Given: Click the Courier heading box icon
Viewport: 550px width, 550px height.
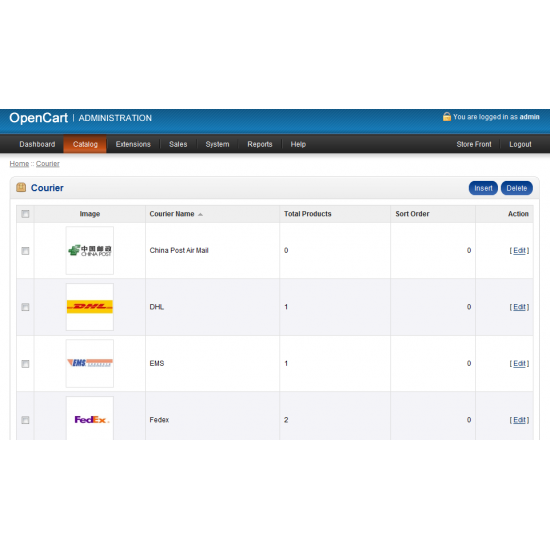Looking at the screenshot, I should pos(21,188).
